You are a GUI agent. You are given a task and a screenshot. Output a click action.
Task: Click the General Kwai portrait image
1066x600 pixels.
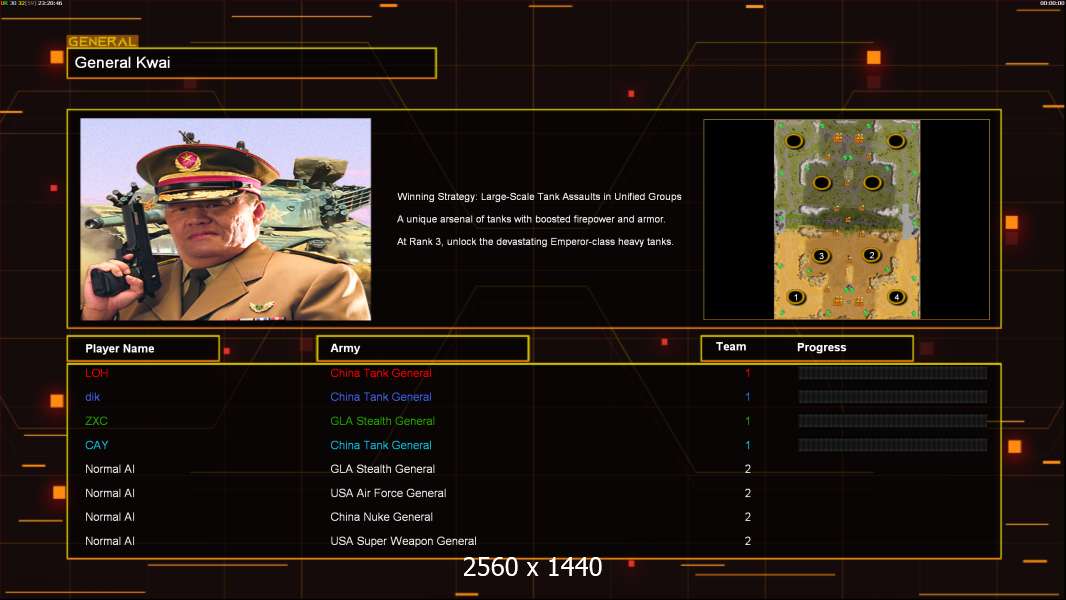(x=226, y=219)
